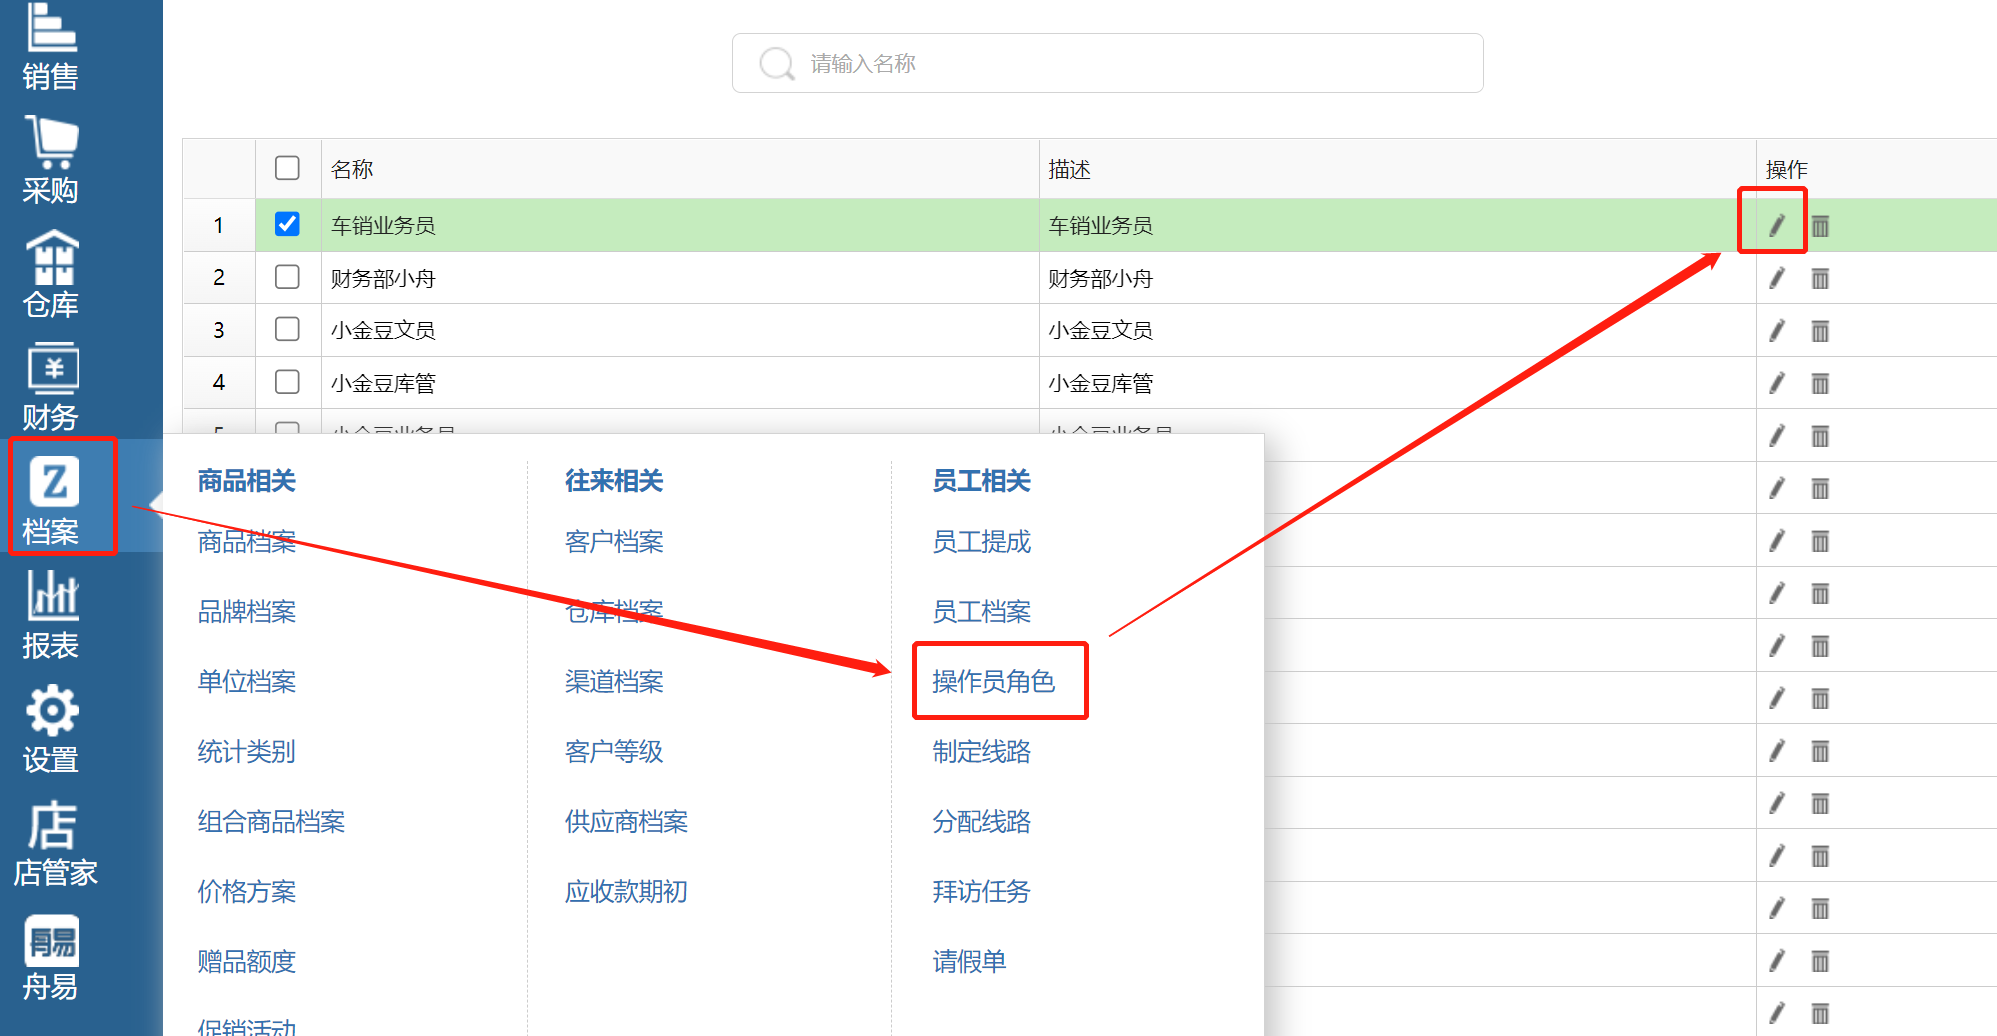Select the 财务部小舟 name cell

pyautogui.click(x=680, y=278)
